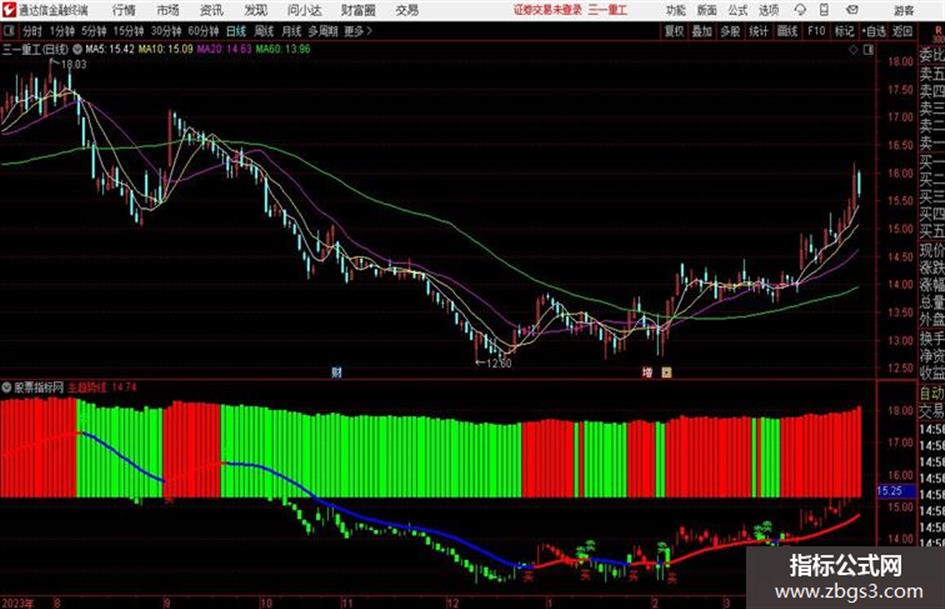This screenshot has width=945, height=609.
Task: Open the 选项 menu
Action: [x=768, y=10]
